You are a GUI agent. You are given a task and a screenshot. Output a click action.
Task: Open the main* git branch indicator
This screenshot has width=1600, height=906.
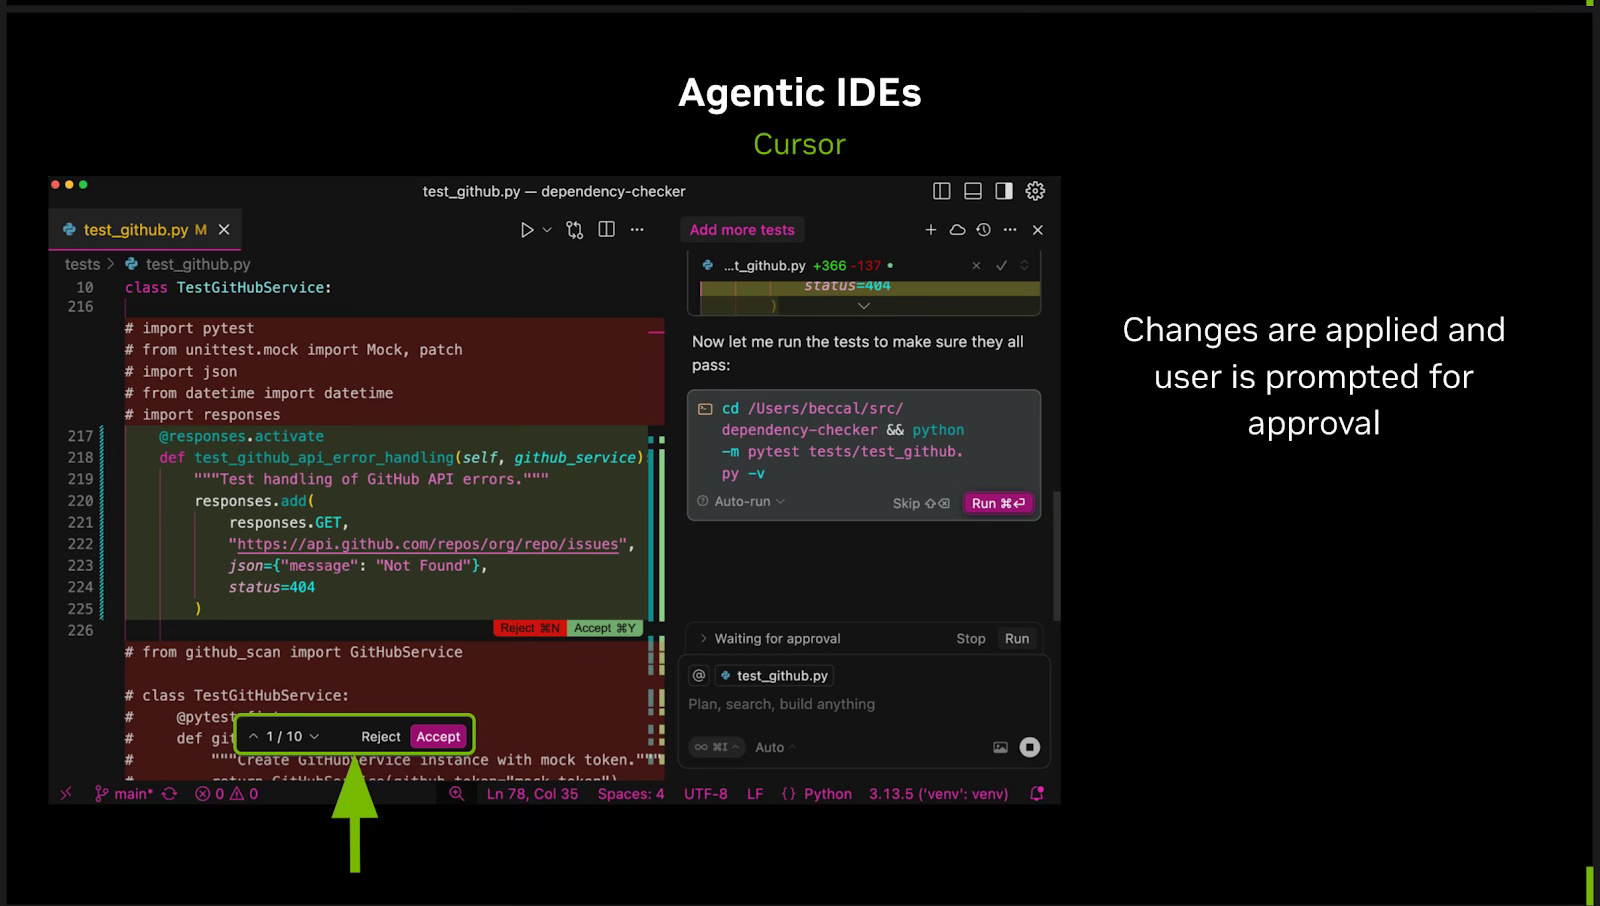click(124, 794)
